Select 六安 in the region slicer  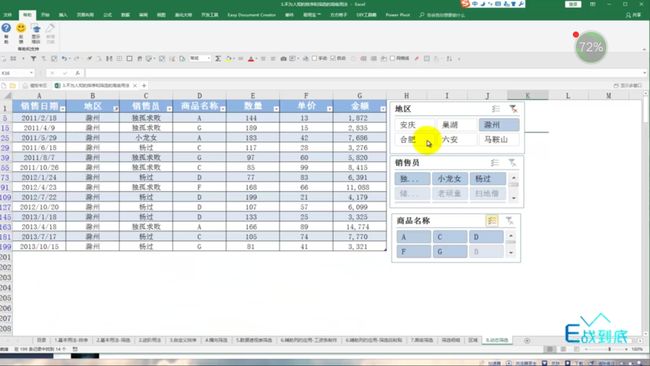pos(457,139)
